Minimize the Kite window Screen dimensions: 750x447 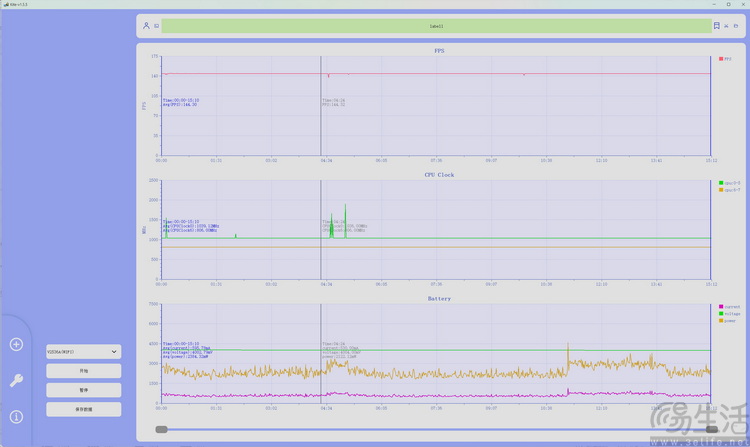click(x=714, y=4)
